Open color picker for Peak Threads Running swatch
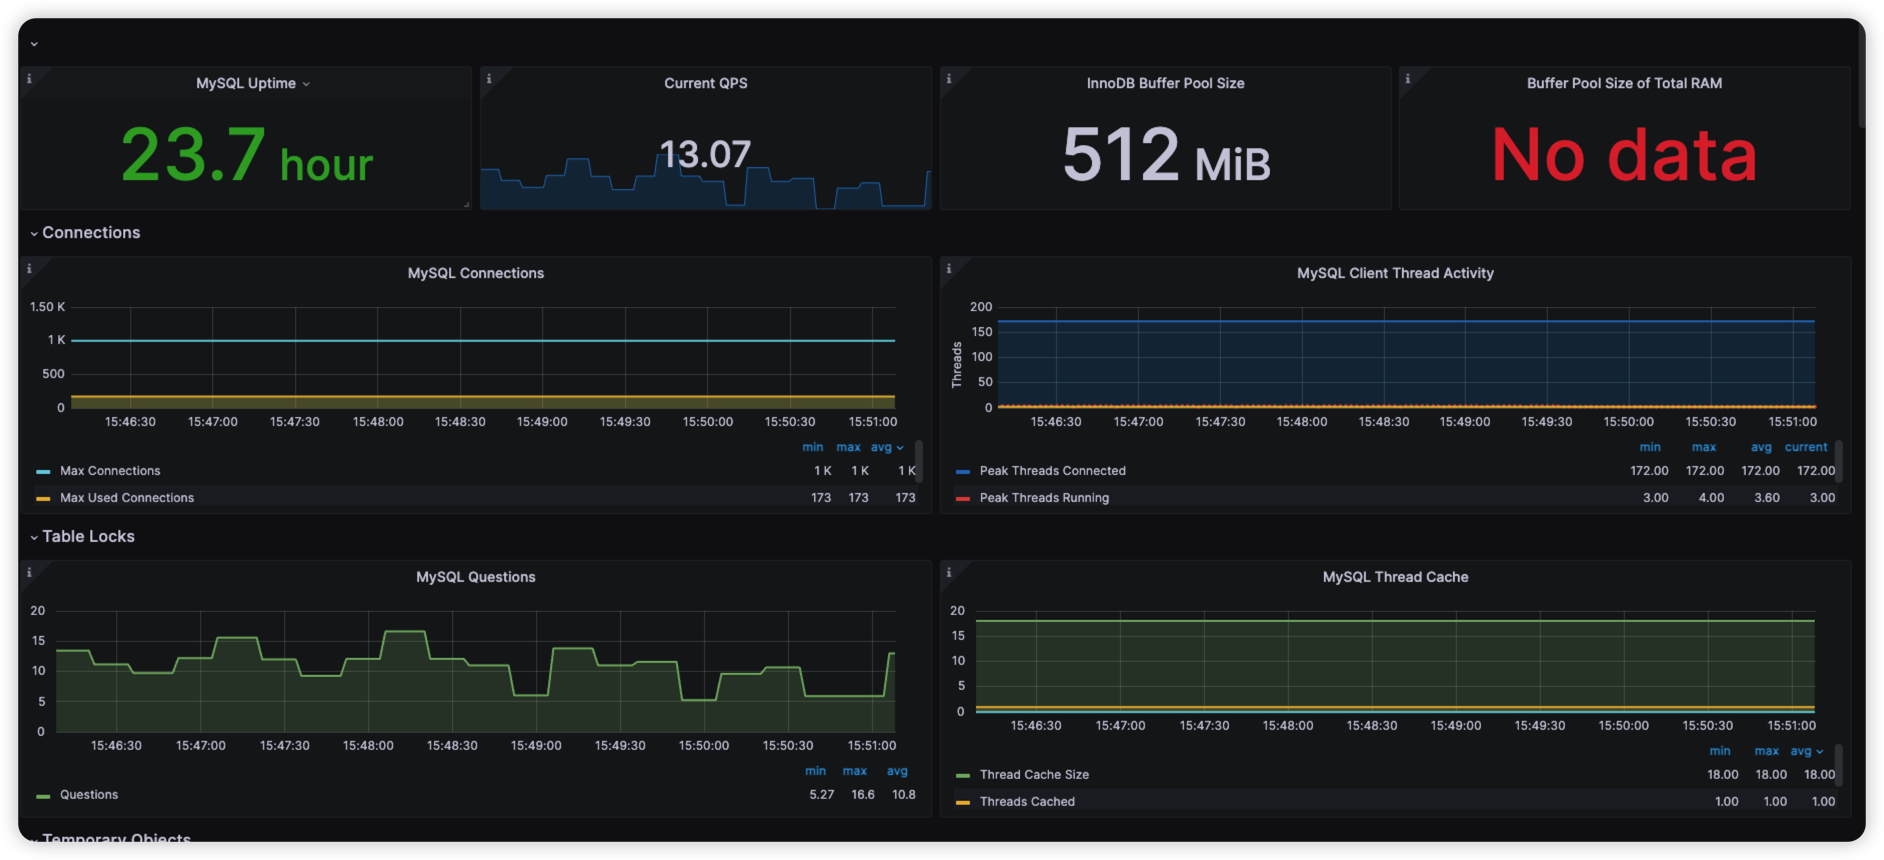This screenshot has height=860, width=1884. pos(963,498)
